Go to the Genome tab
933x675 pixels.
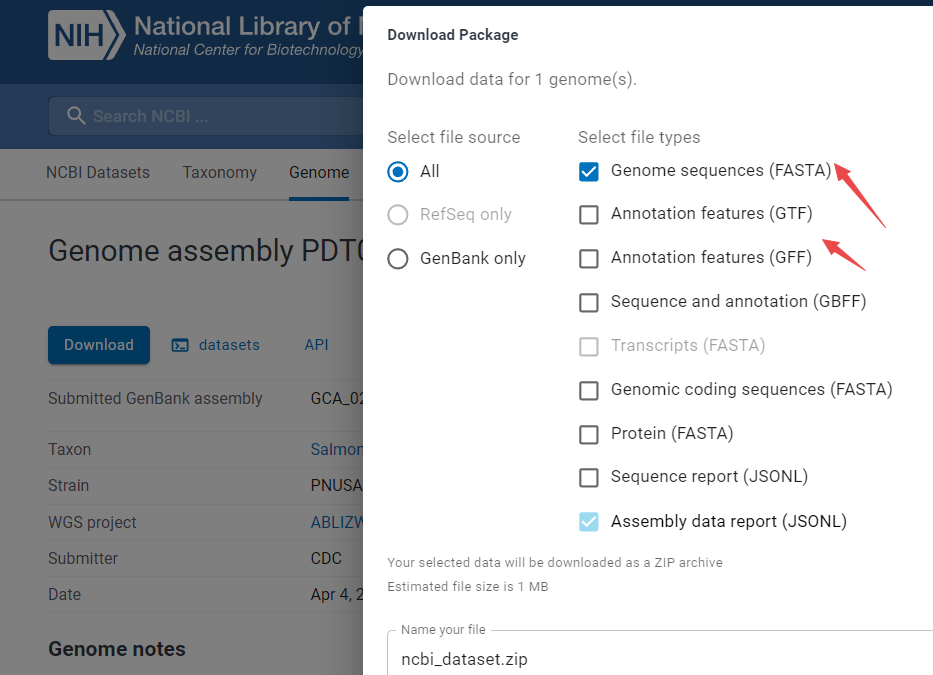pos(319,173)
